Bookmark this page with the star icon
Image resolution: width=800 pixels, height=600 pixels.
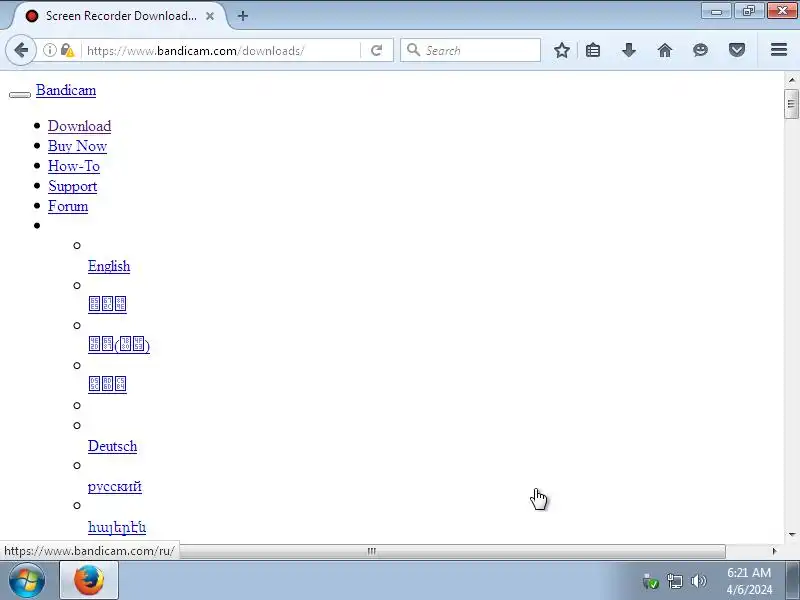(562, 50)
